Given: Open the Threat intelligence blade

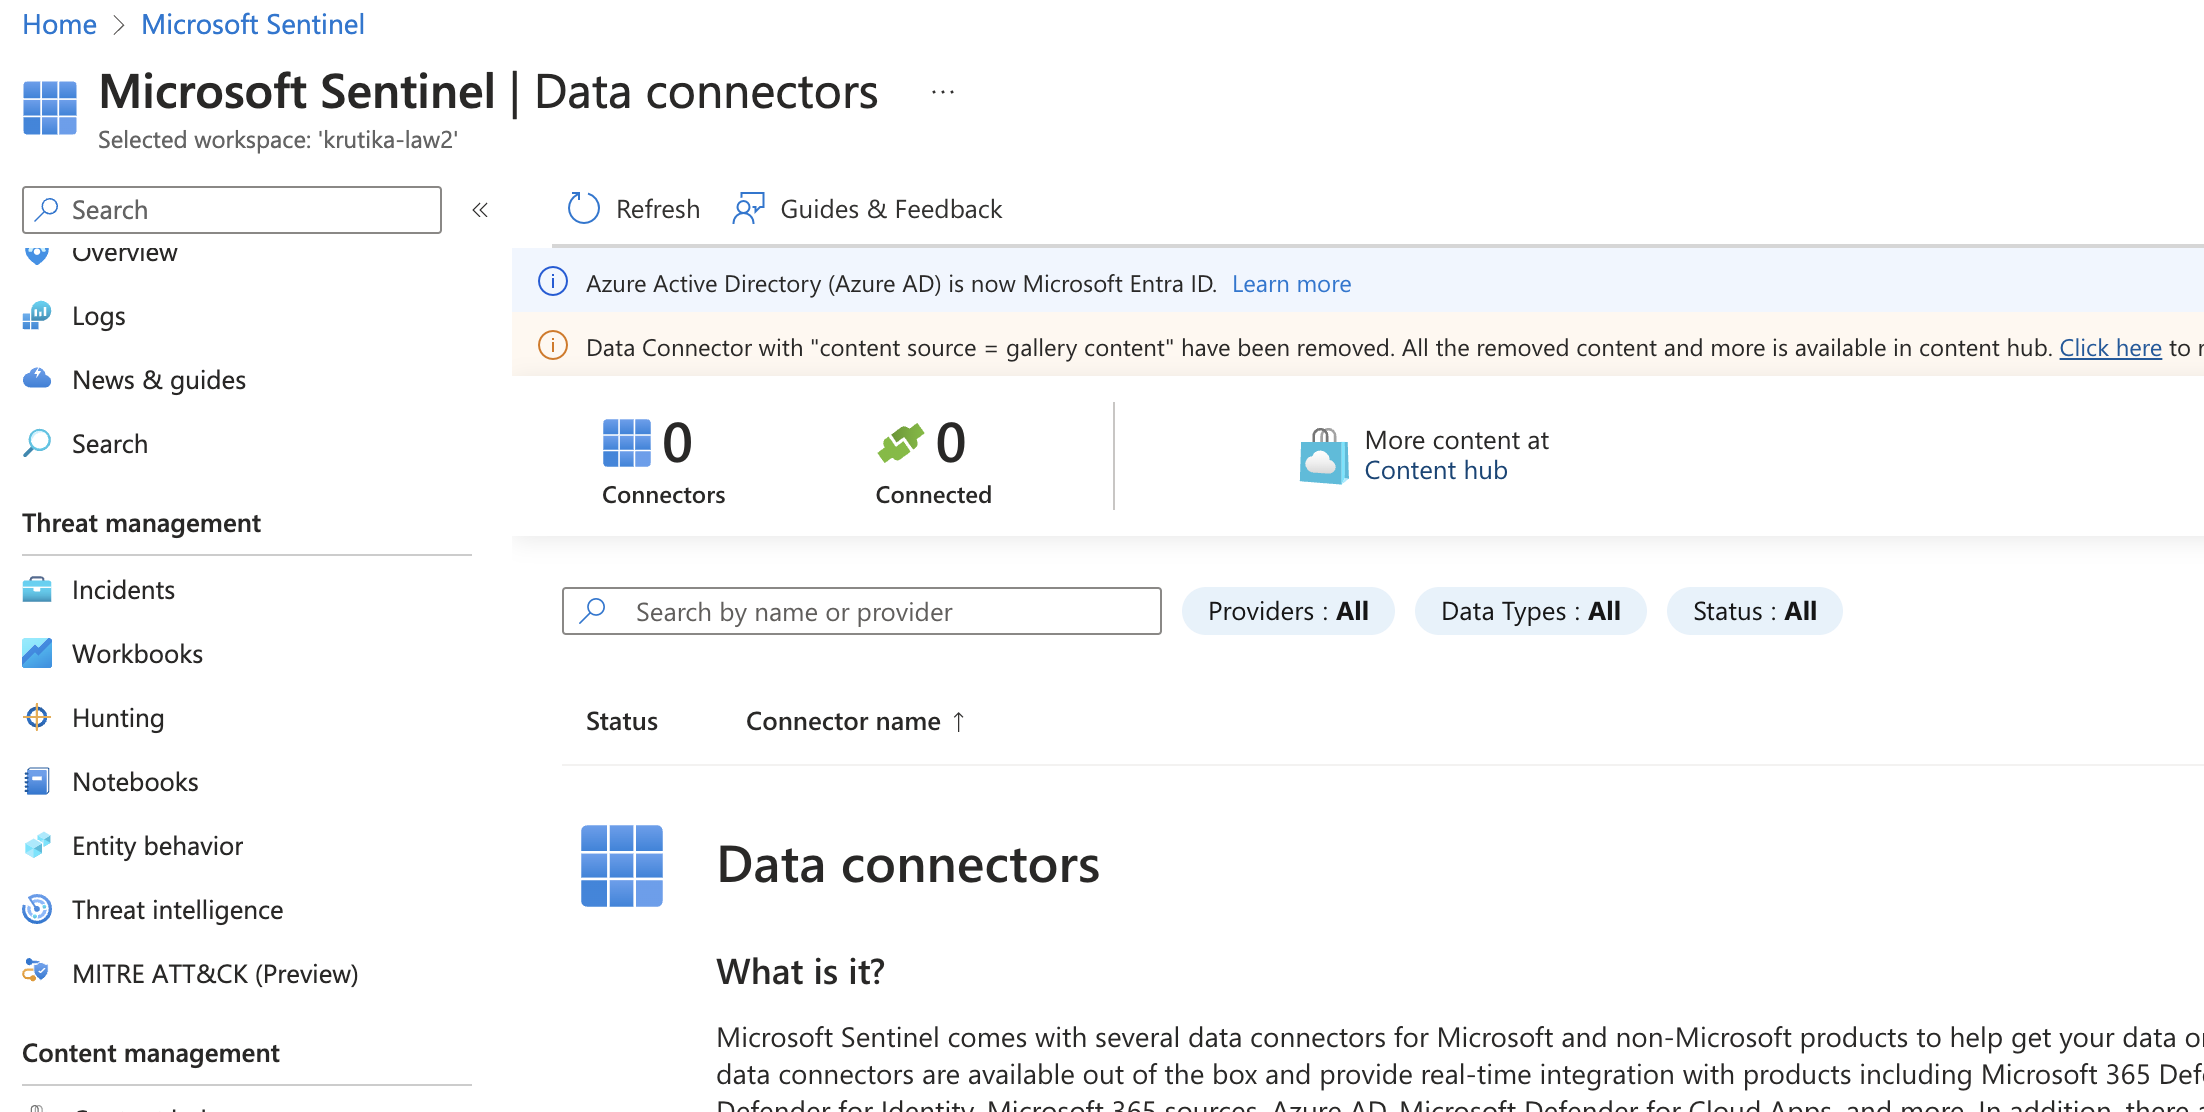Looking at the screenshot, I should click(x=176, y=909).
